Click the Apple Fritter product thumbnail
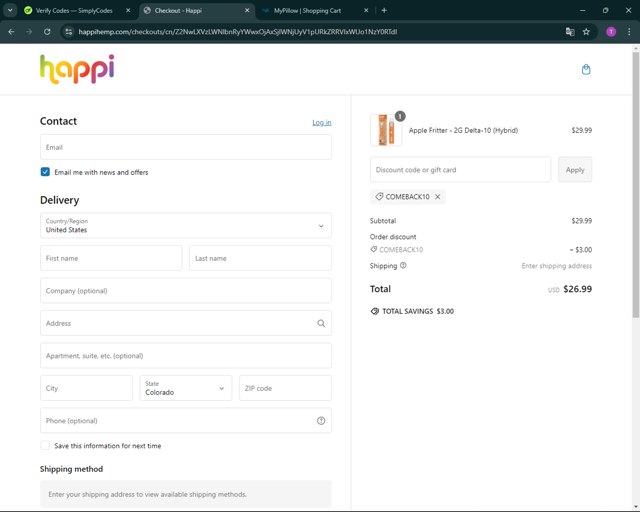The width and height of the screenshot is (640, 512). (x=386, y=130)
